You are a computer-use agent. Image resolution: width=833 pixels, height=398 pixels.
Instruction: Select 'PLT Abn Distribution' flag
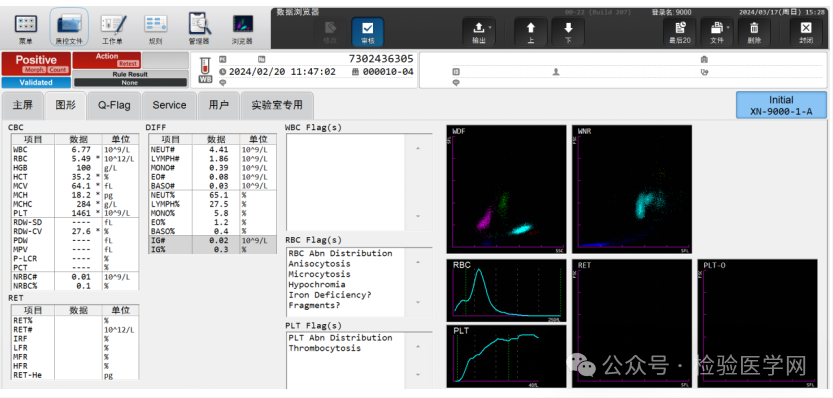pyautogui.click(x=341, y=338)
